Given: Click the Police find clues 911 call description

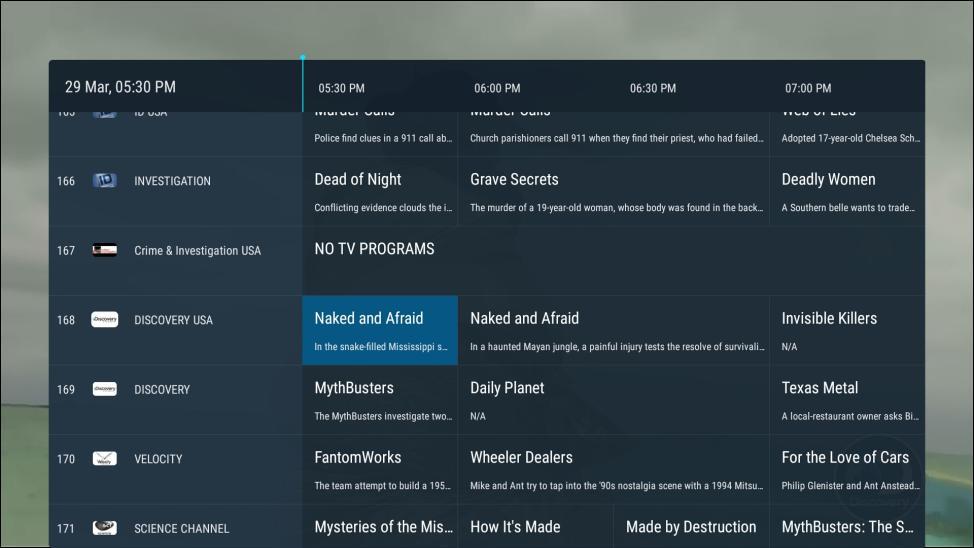Looking at the screenshot, I should point(383,138).
